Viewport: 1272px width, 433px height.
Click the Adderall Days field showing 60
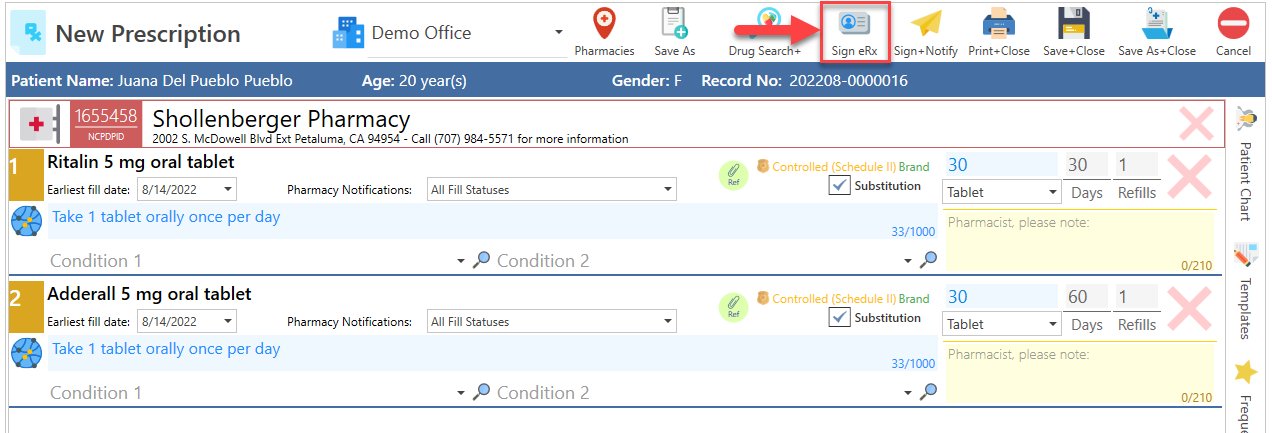(x=1086, y=297)
